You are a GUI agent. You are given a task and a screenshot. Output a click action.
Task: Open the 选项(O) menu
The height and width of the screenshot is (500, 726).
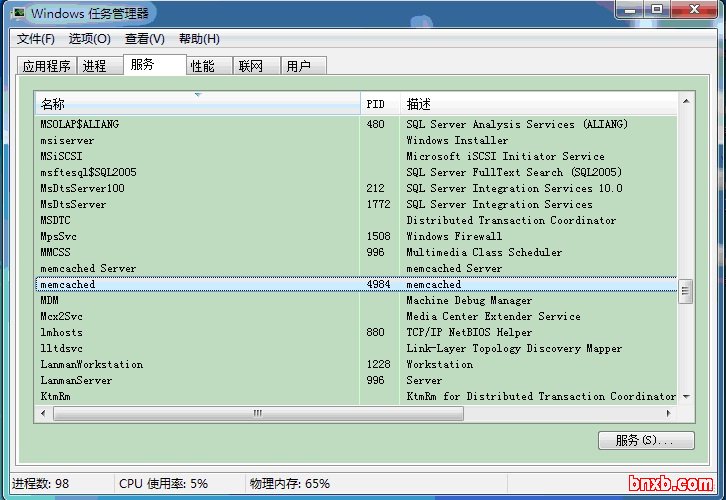coord(89,39)
